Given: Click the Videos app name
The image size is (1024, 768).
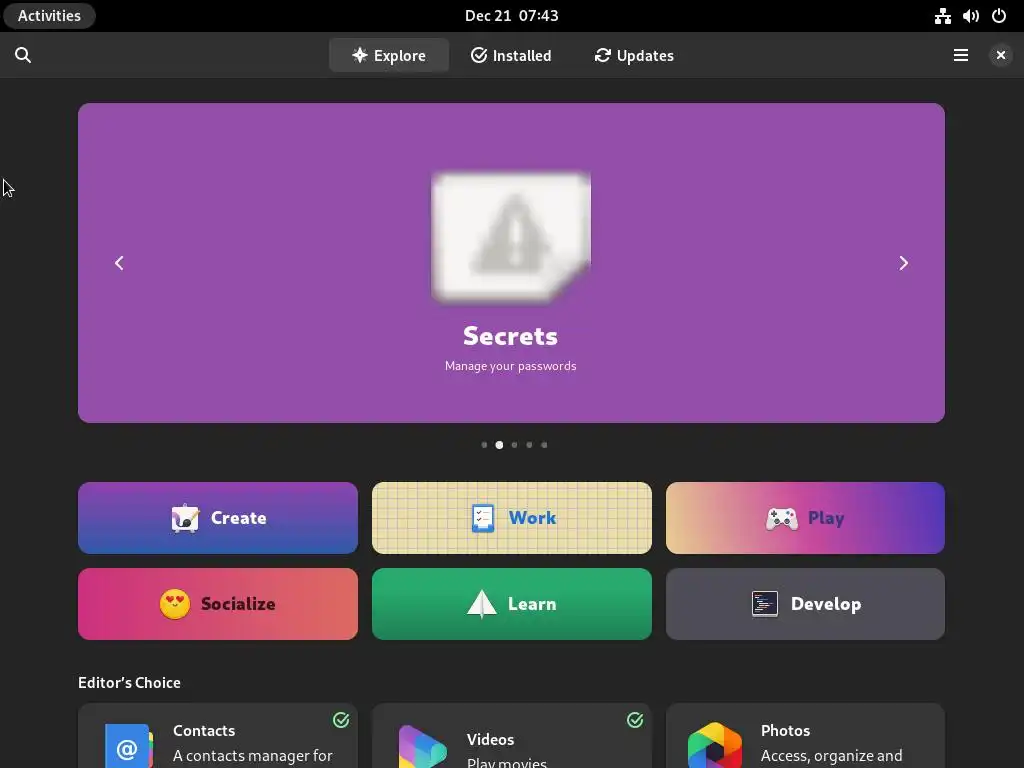Looking at the screenshot, I should tap(490, 739).
